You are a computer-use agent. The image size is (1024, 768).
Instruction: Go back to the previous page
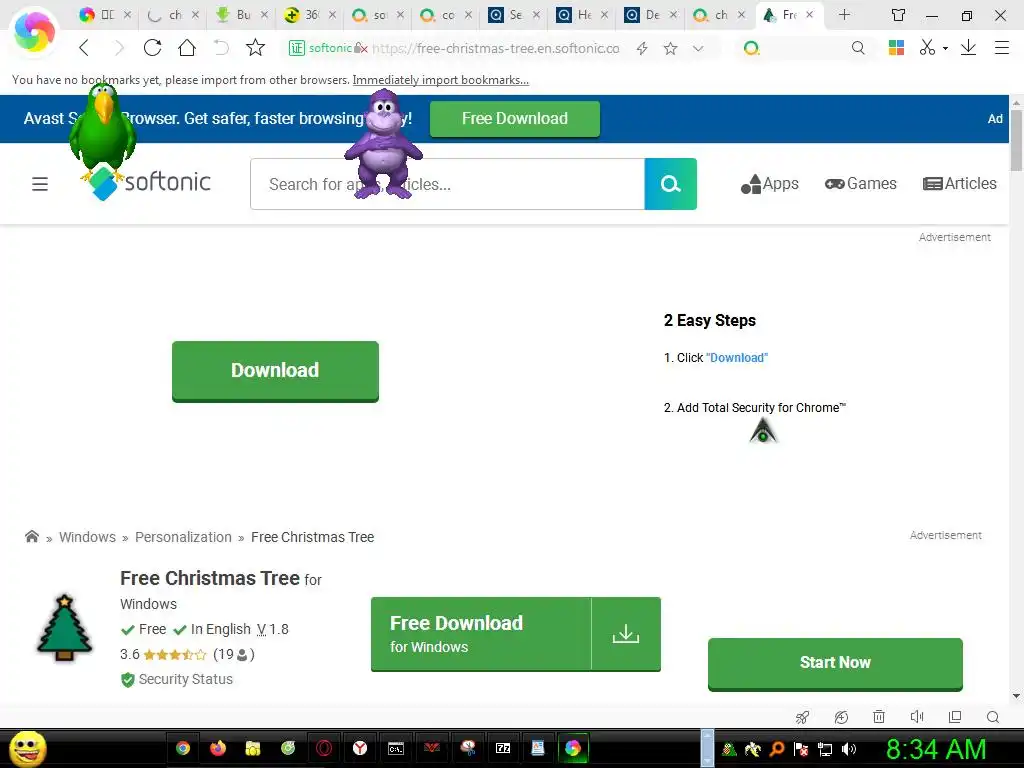pos(84,48)
